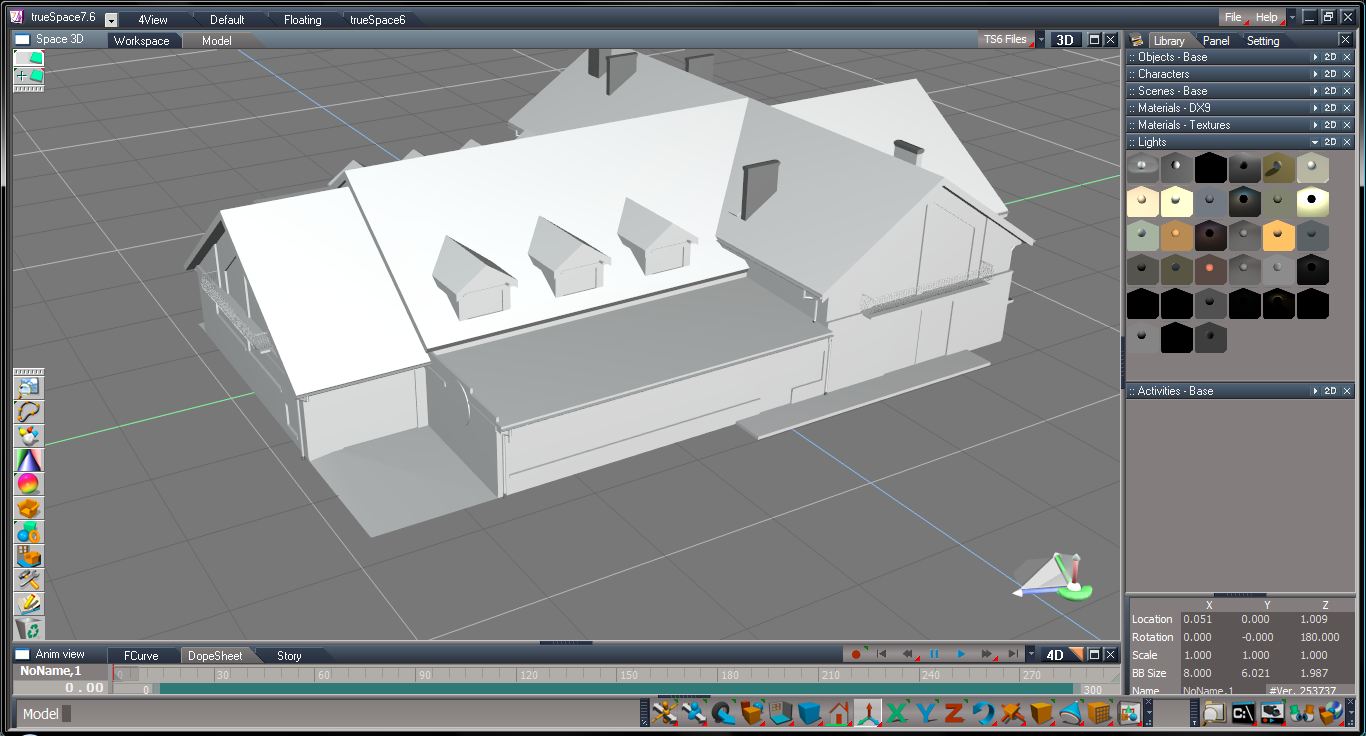Screen dimensions: 1366x736
Task: Switch to the FCurve tab
Action: pos(141,656)
